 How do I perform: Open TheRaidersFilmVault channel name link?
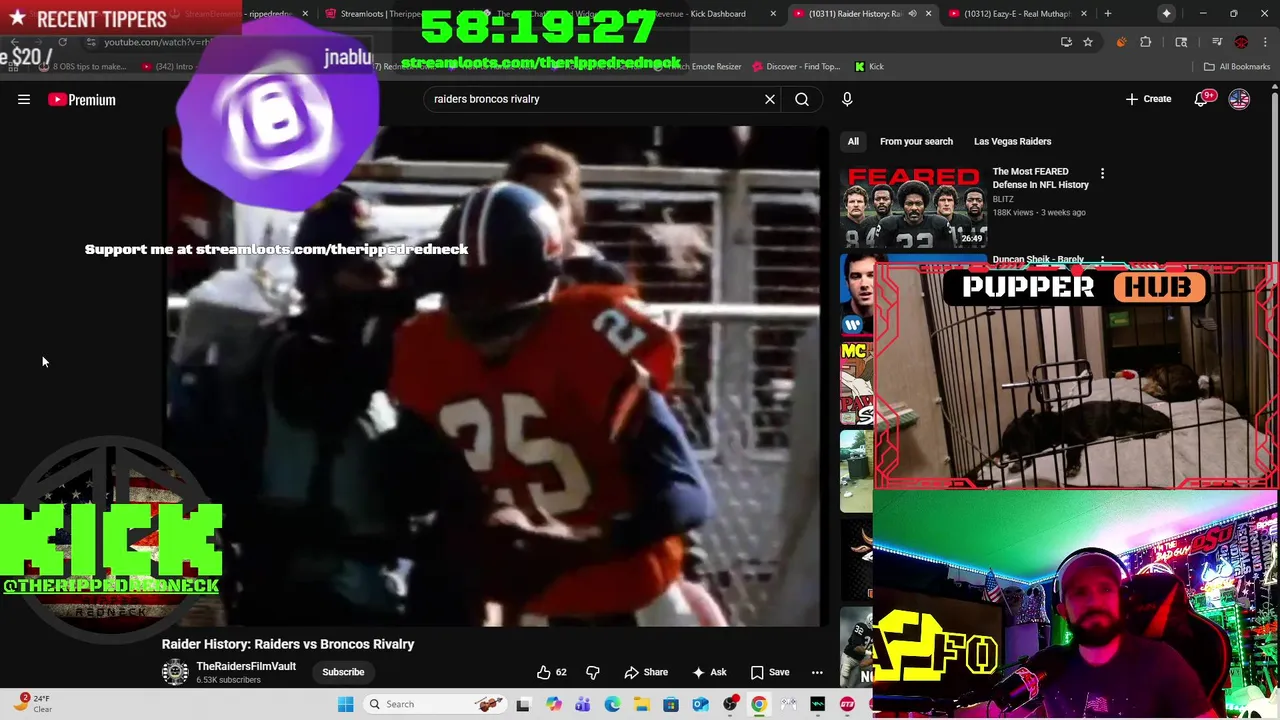pyautogui.click(x=246, y=666)
